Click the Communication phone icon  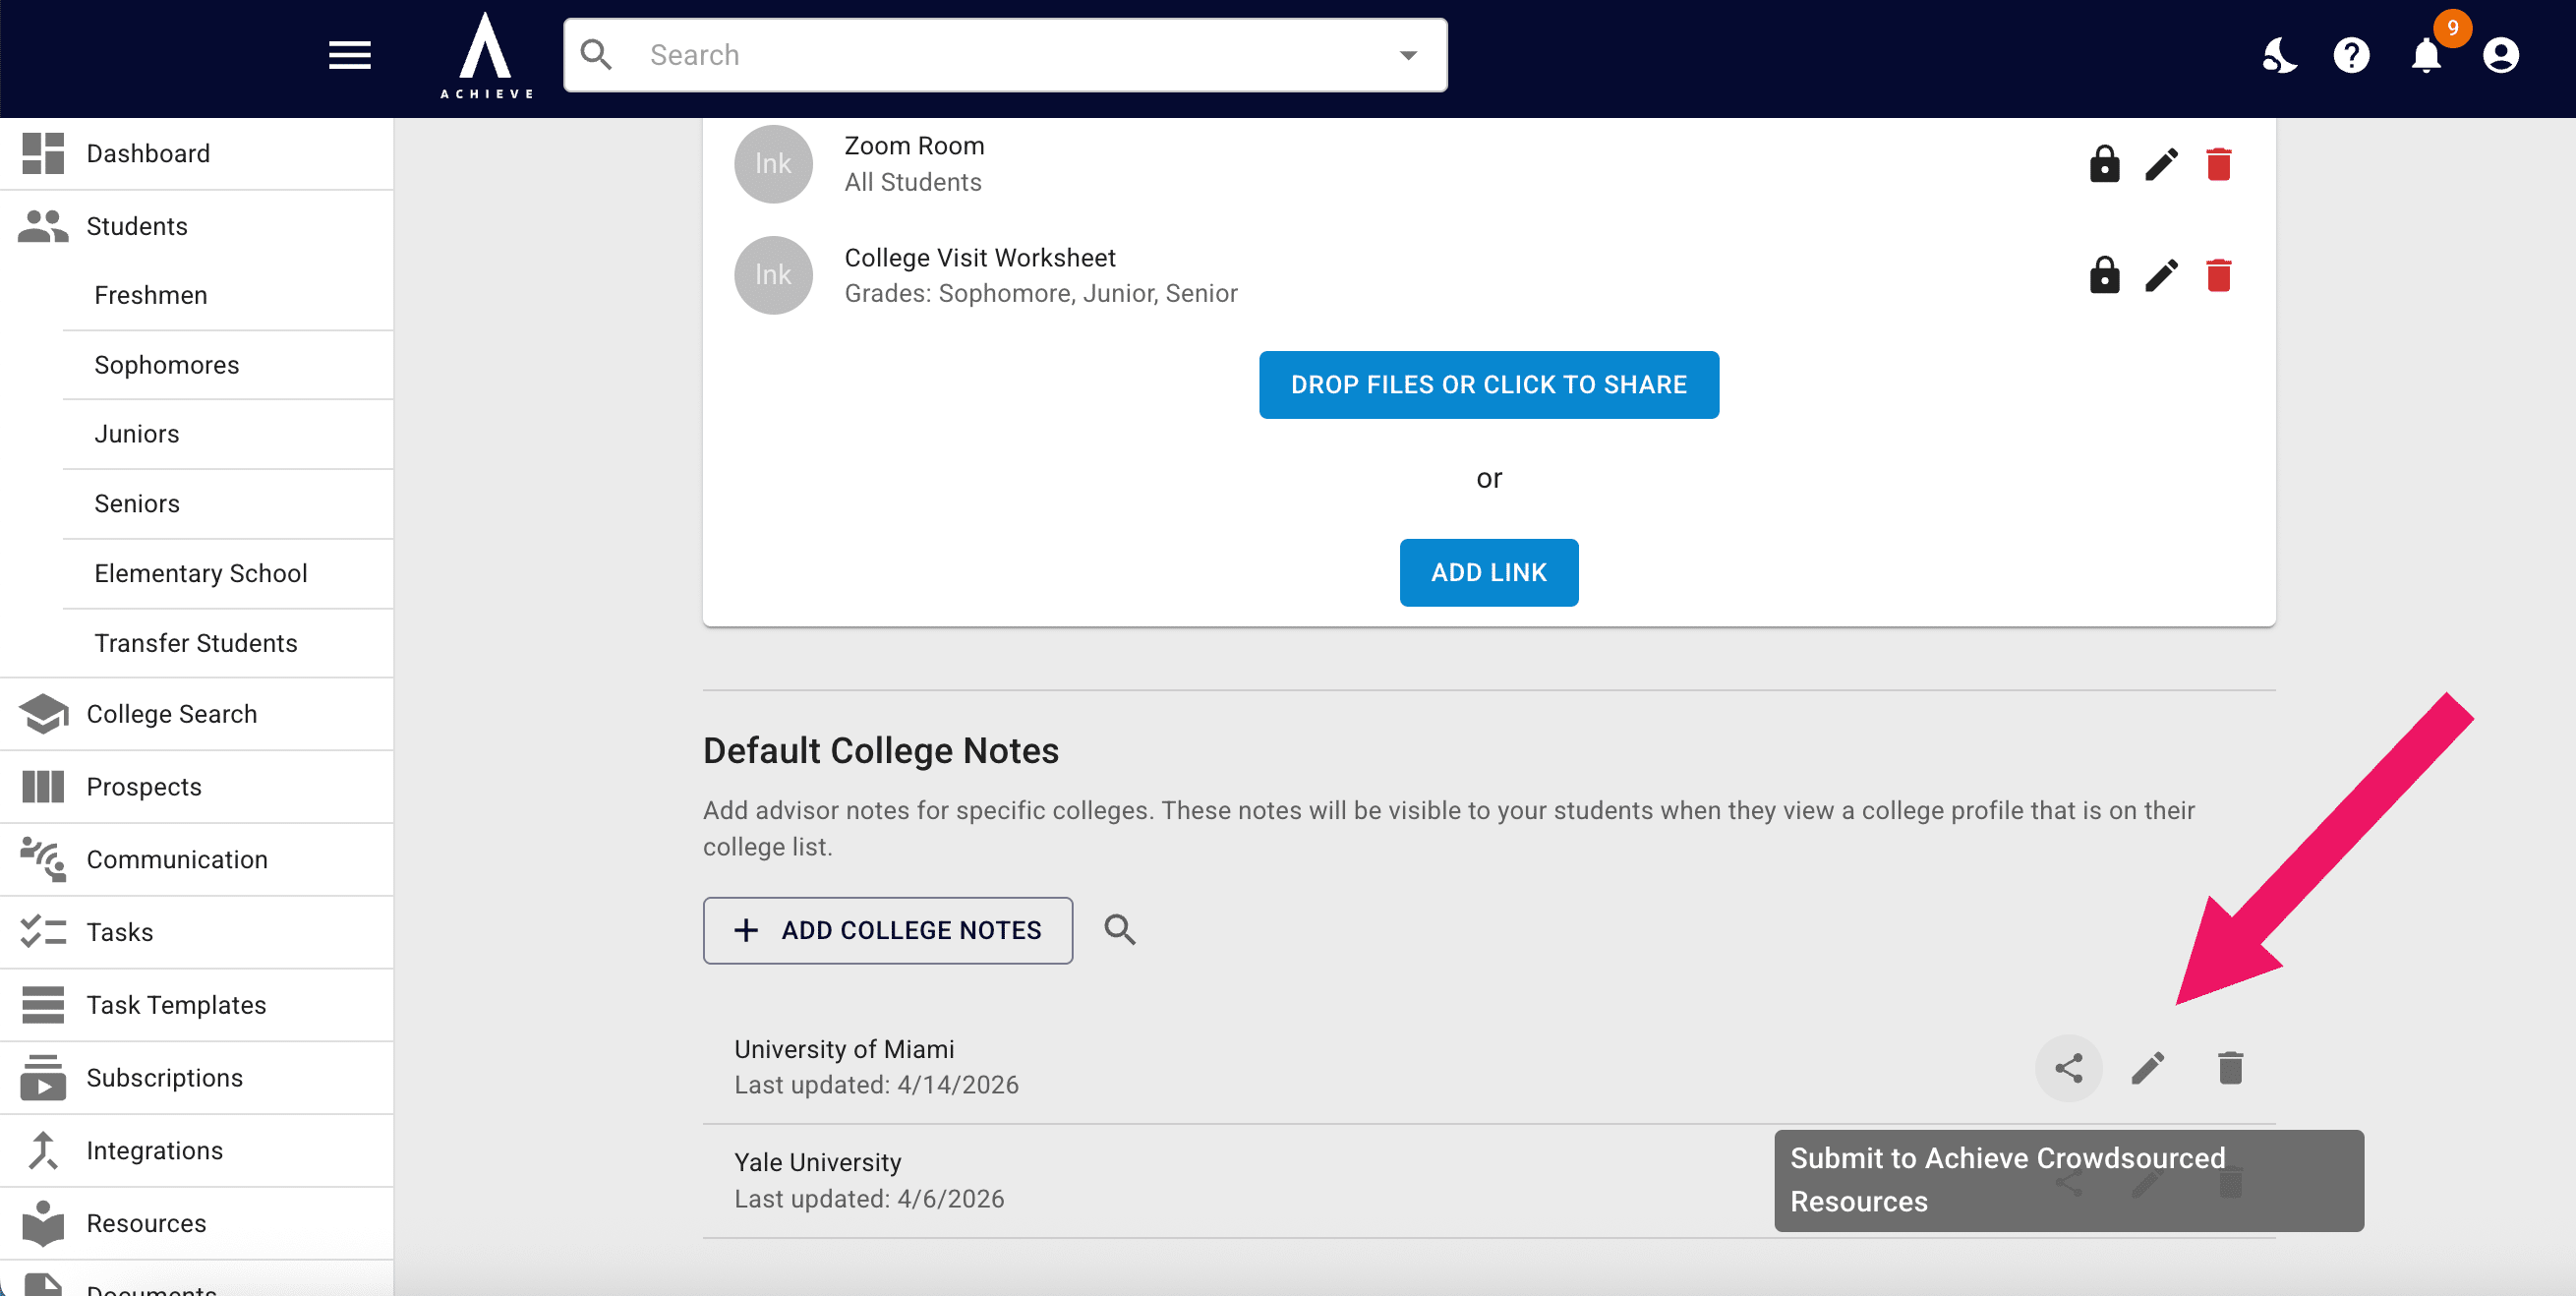pyautogui.click(x=43, y=860)
